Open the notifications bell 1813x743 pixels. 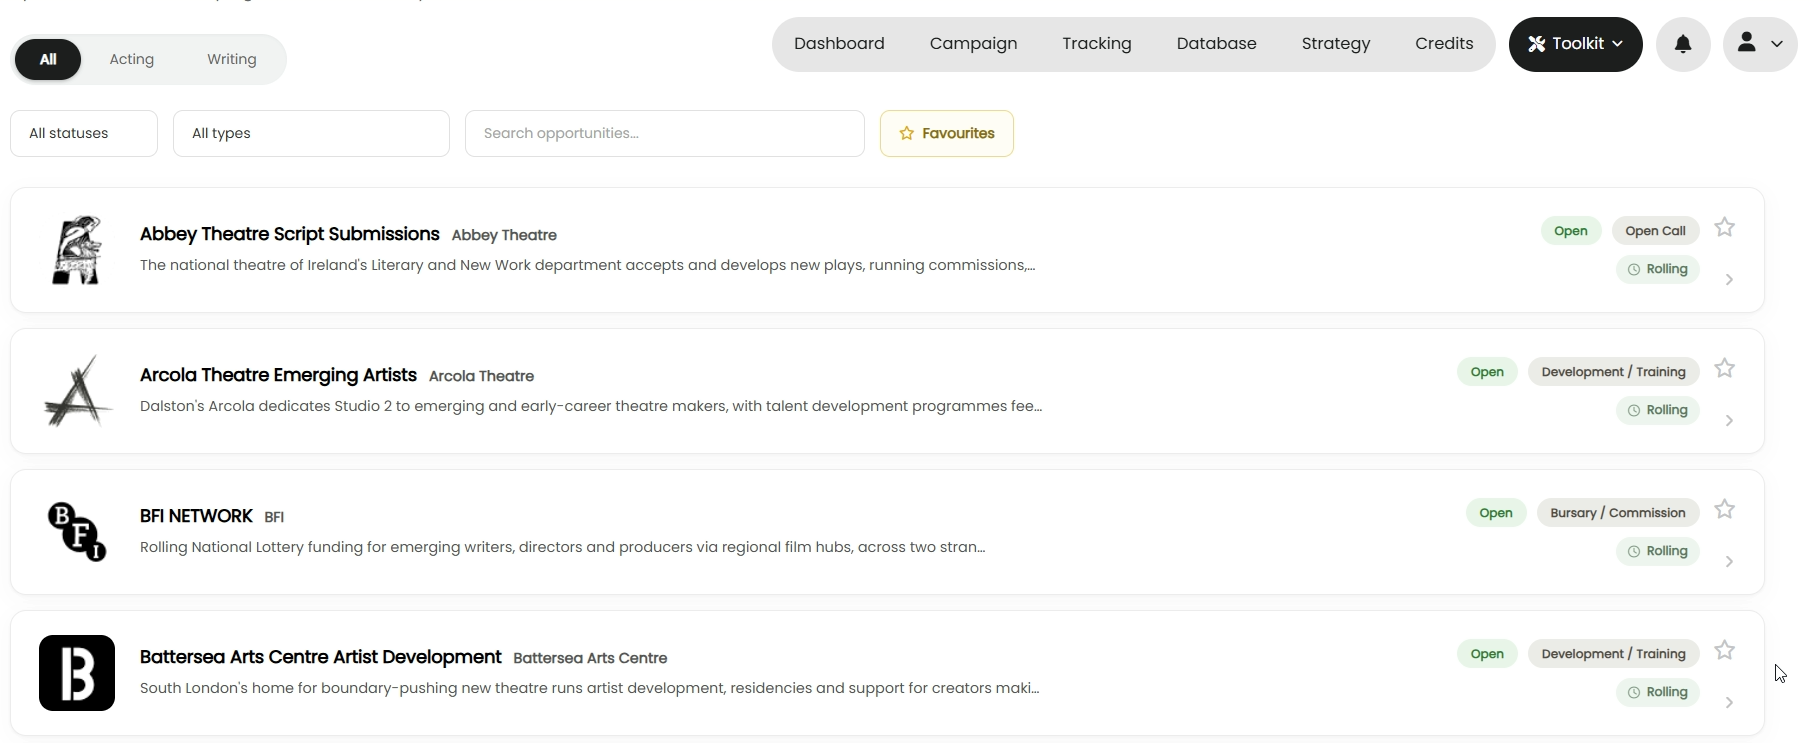[1683, 44]
